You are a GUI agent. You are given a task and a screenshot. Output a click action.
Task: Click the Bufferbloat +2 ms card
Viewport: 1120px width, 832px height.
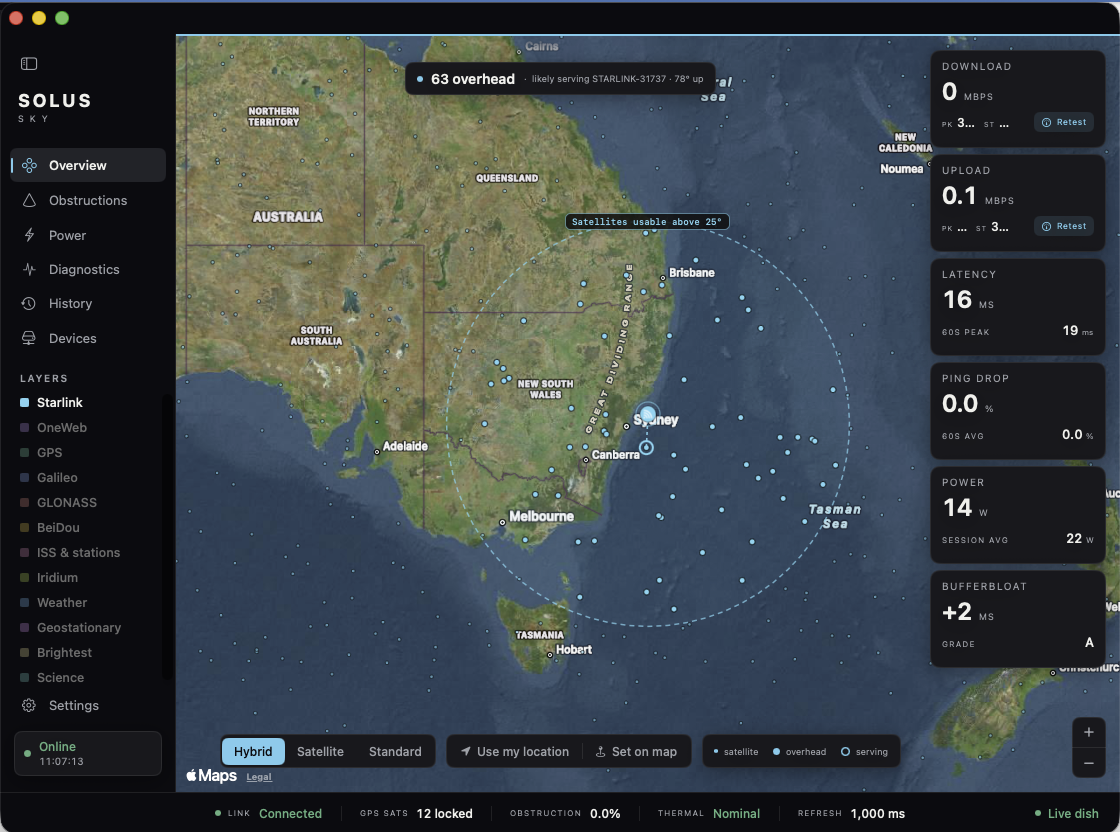[x=1018, y=618]
